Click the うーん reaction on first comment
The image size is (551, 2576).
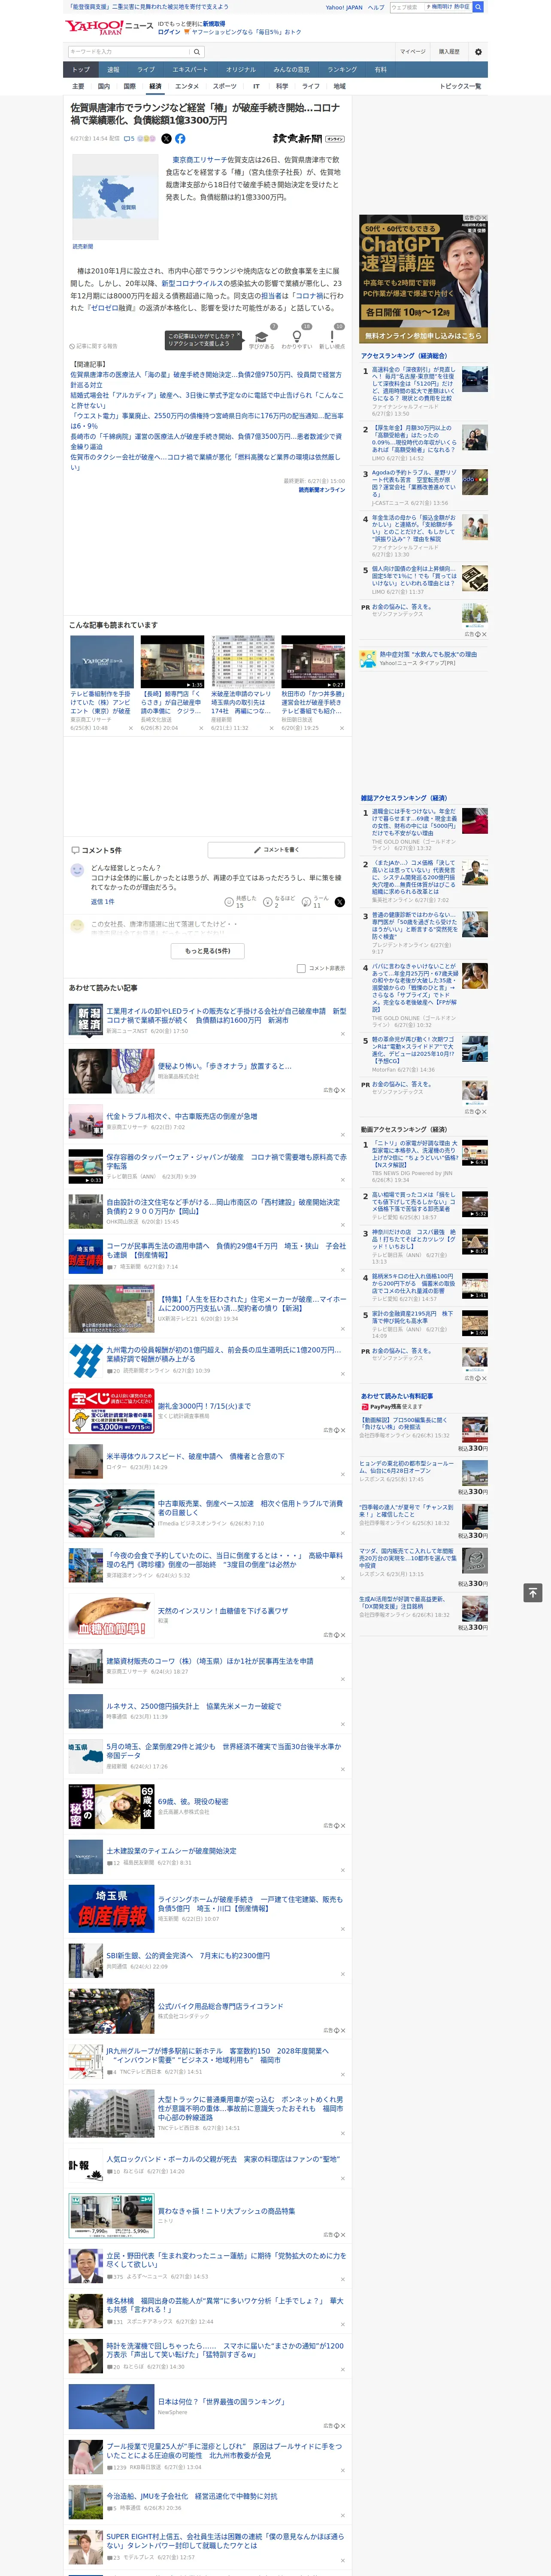pos(316,901)
